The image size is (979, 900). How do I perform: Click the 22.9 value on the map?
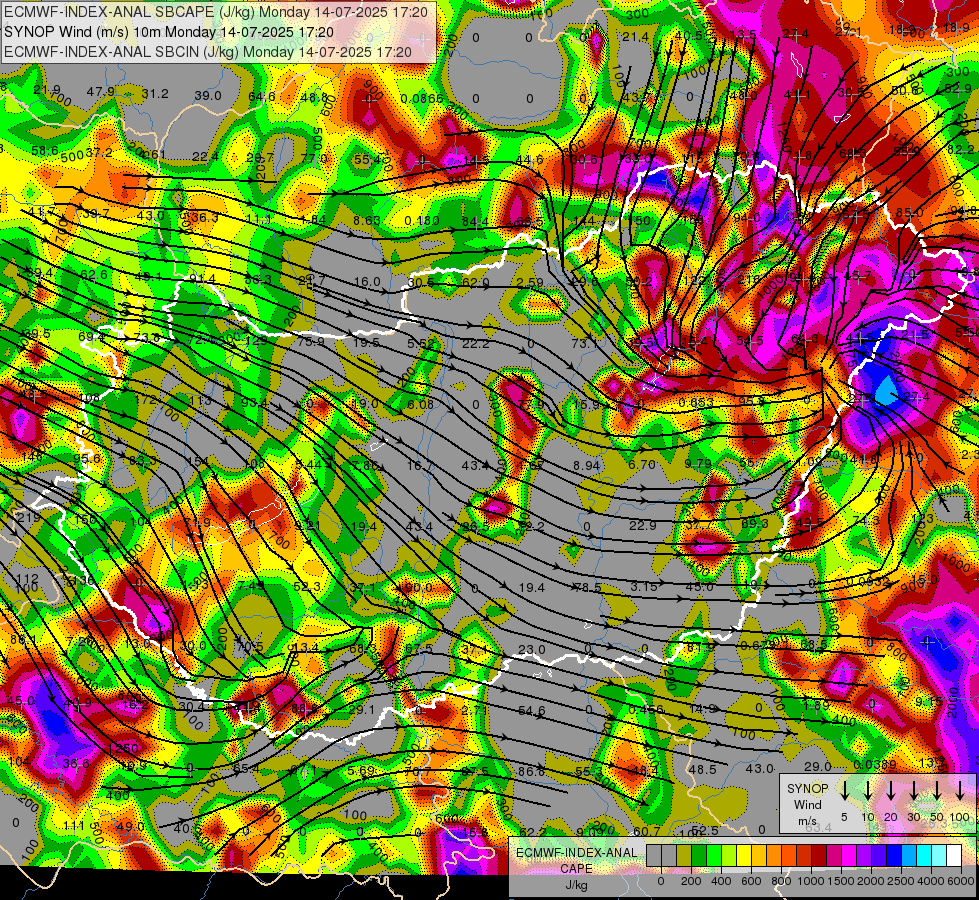click(x=642, y=525)
